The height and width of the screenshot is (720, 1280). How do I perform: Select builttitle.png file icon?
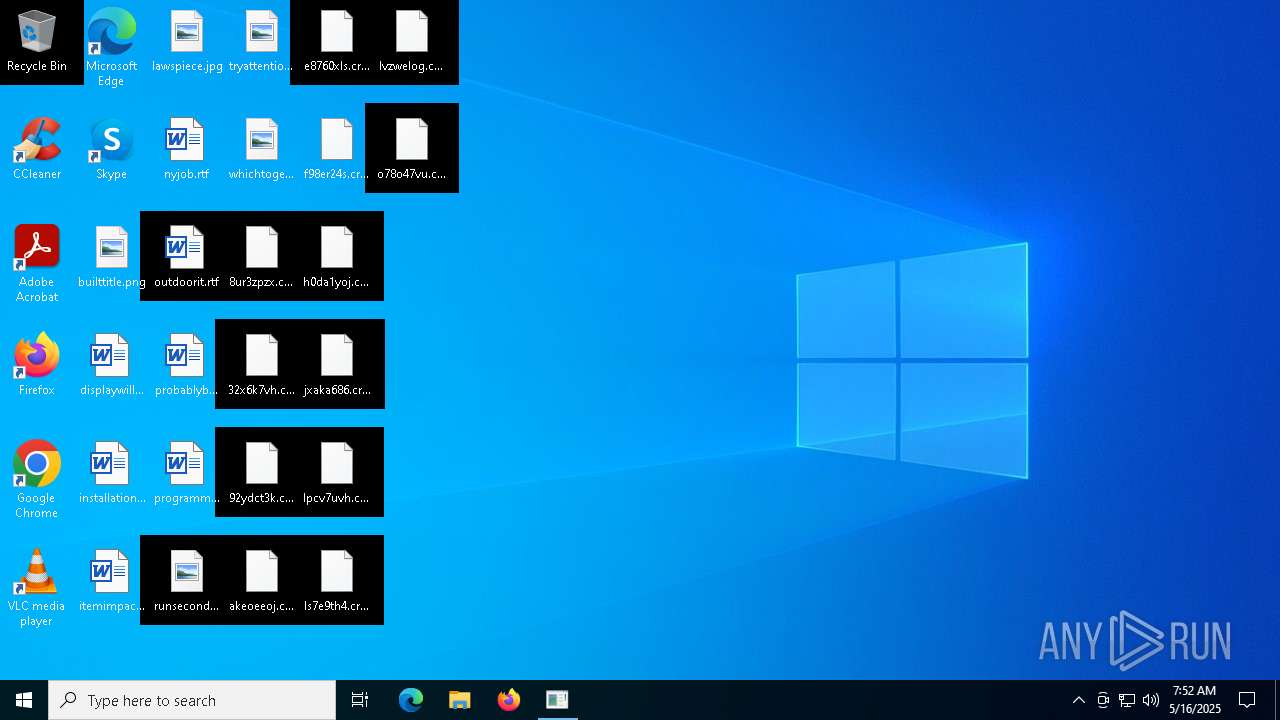click(x=111, y=258)
